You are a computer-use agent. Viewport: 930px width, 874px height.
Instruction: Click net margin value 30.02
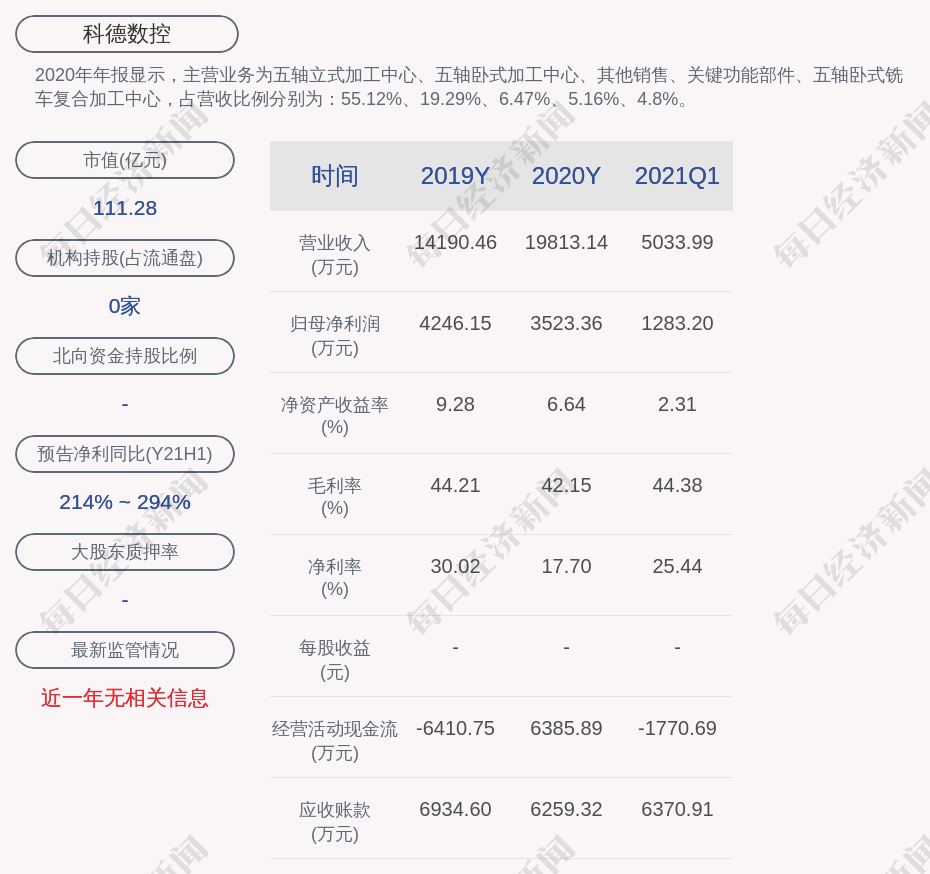(x=455, y=566)
